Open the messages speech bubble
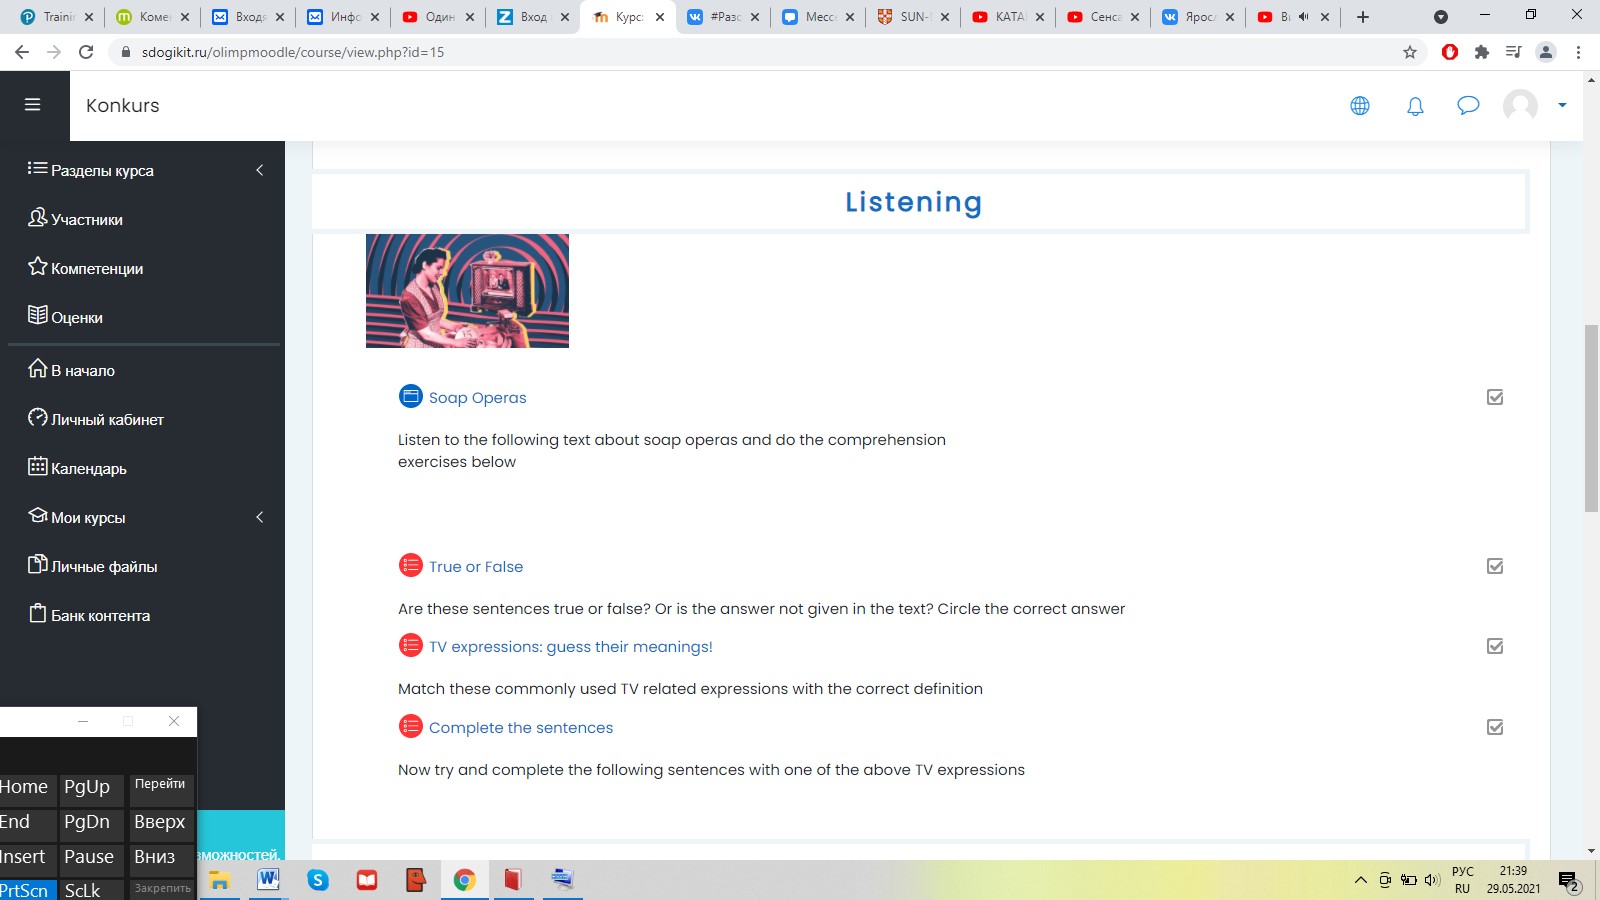This screenshot has height=900, width=1600. (1468, 105)
